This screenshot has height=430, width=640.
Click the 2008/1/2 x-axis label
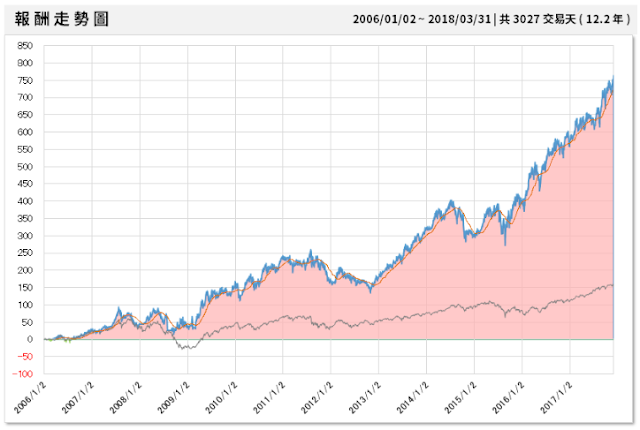[126, 398]
